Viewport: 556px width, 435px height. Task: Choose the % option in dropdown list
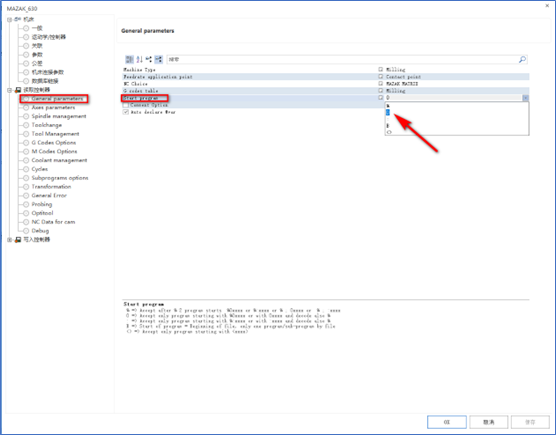click(457, 106)
